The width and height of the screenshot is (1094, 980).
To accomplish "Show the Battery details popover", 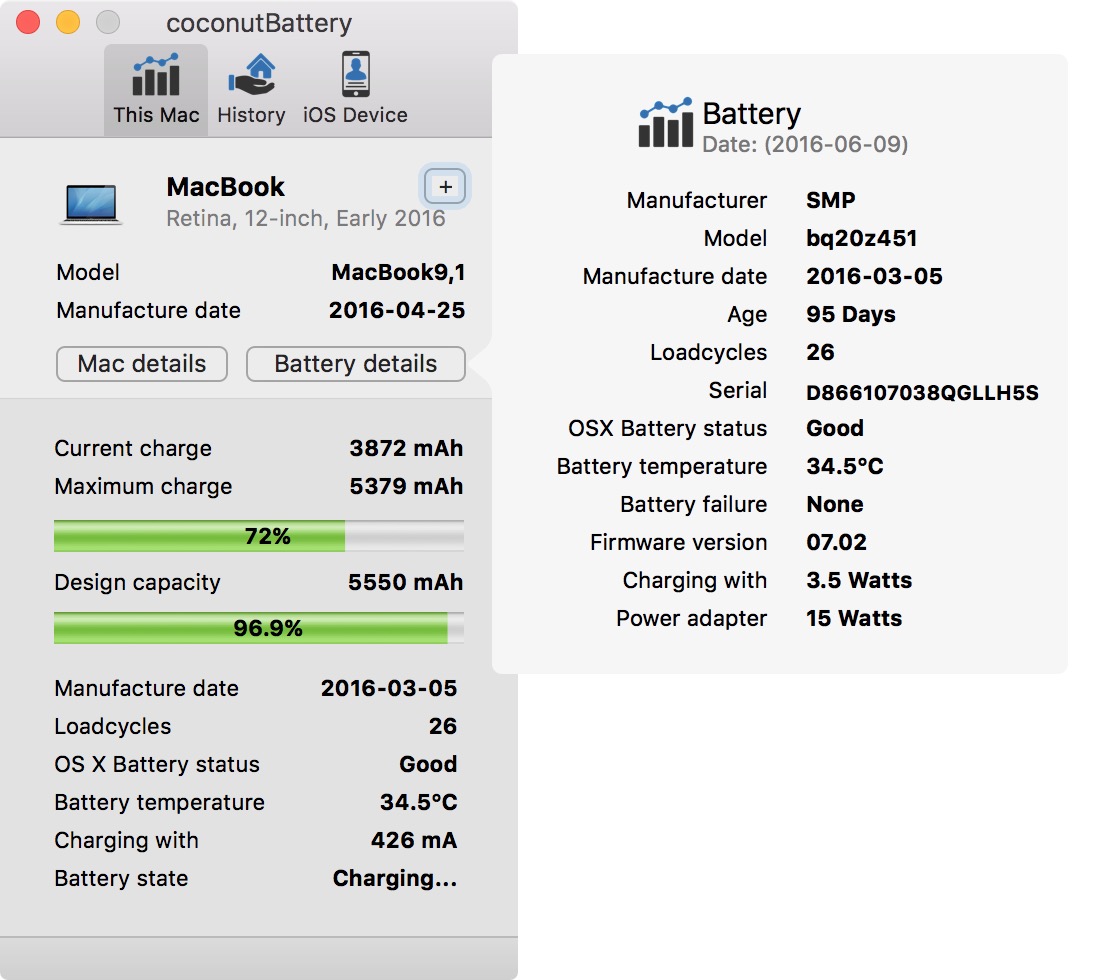I will pos(355,364).
